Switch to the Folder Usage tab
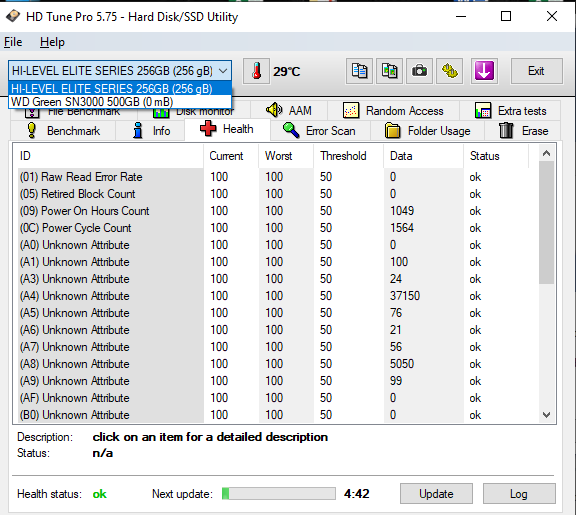 428,131
